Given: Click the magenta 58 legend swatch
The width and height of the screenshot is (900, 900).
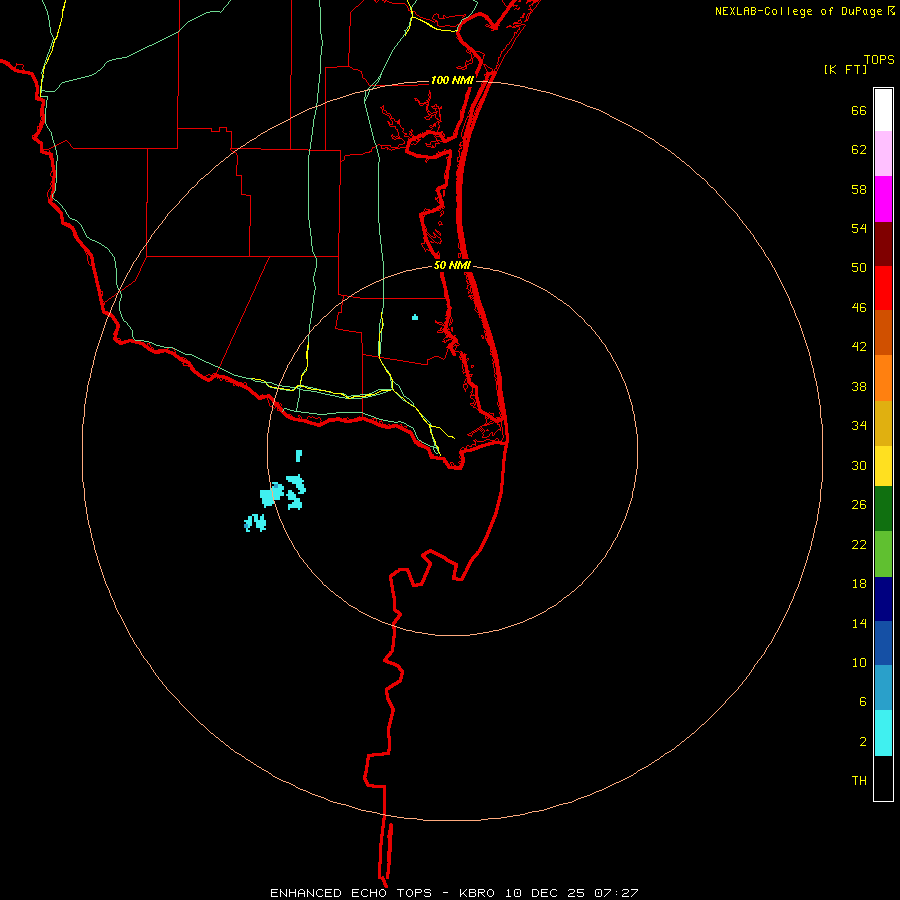Looking at the screenshot, I should click(x=883, y=199).
